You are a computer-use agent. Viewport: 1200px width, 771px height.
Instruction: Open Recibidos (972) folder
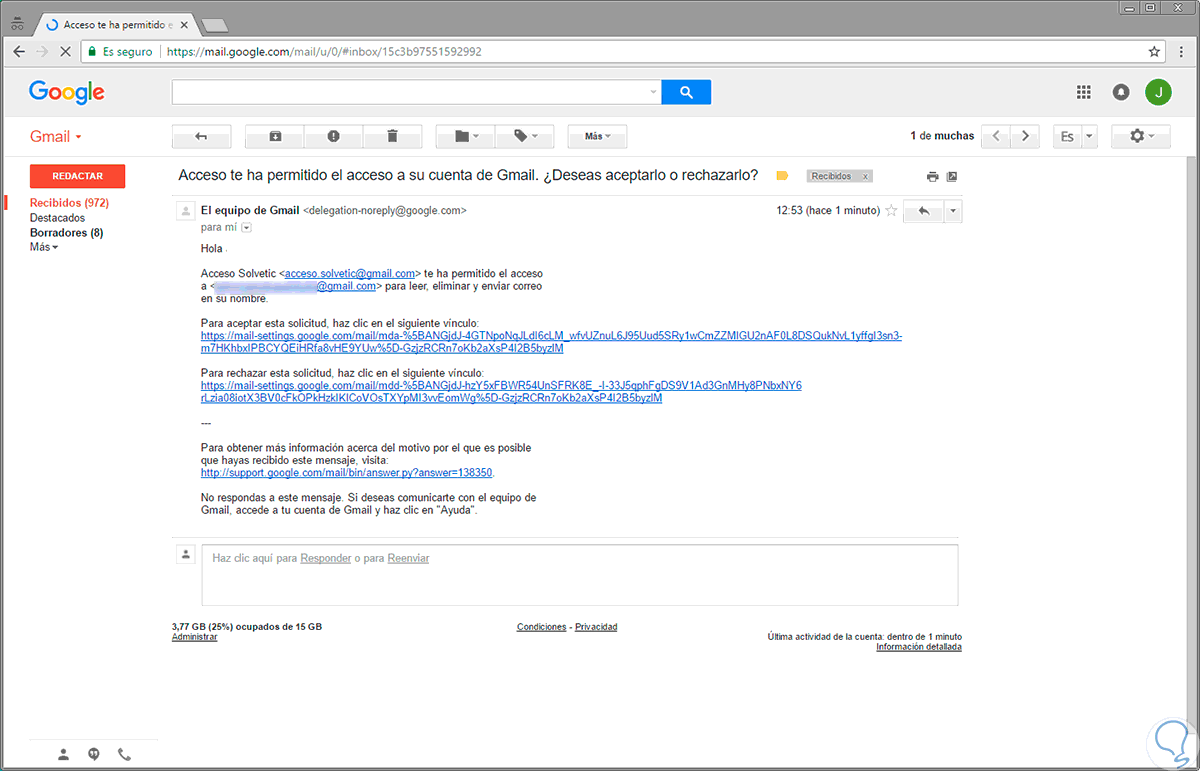69,203
